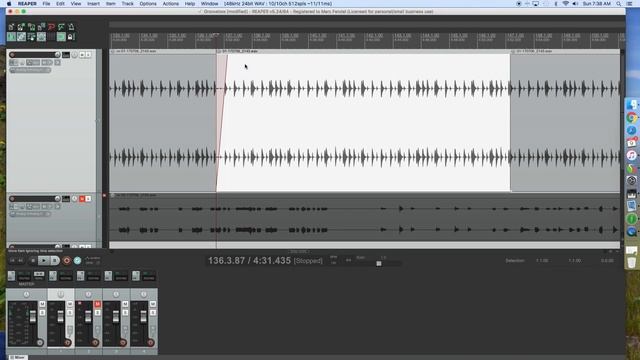Mute mixer channel 4

[x=153, y=304]
